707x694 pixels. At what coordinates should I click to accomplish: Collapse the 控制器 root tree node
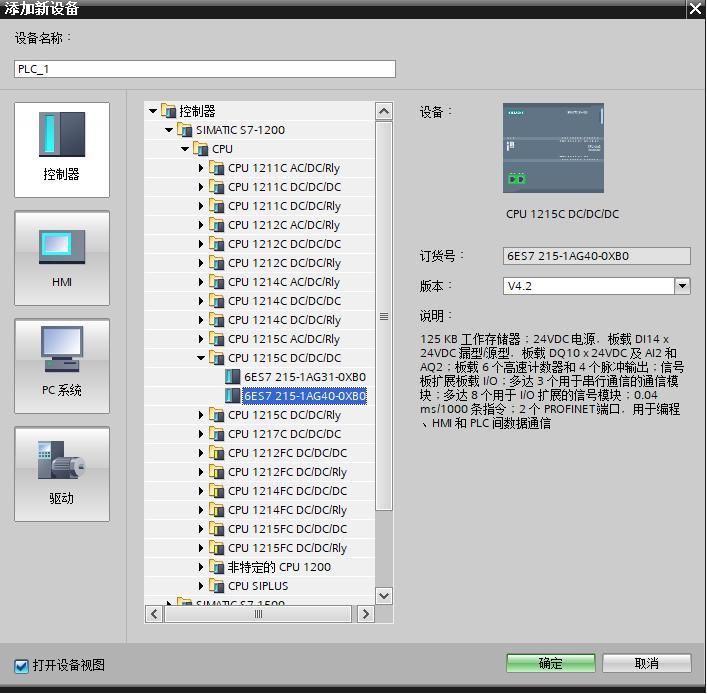pyautogui.click(x=153, y=111)
